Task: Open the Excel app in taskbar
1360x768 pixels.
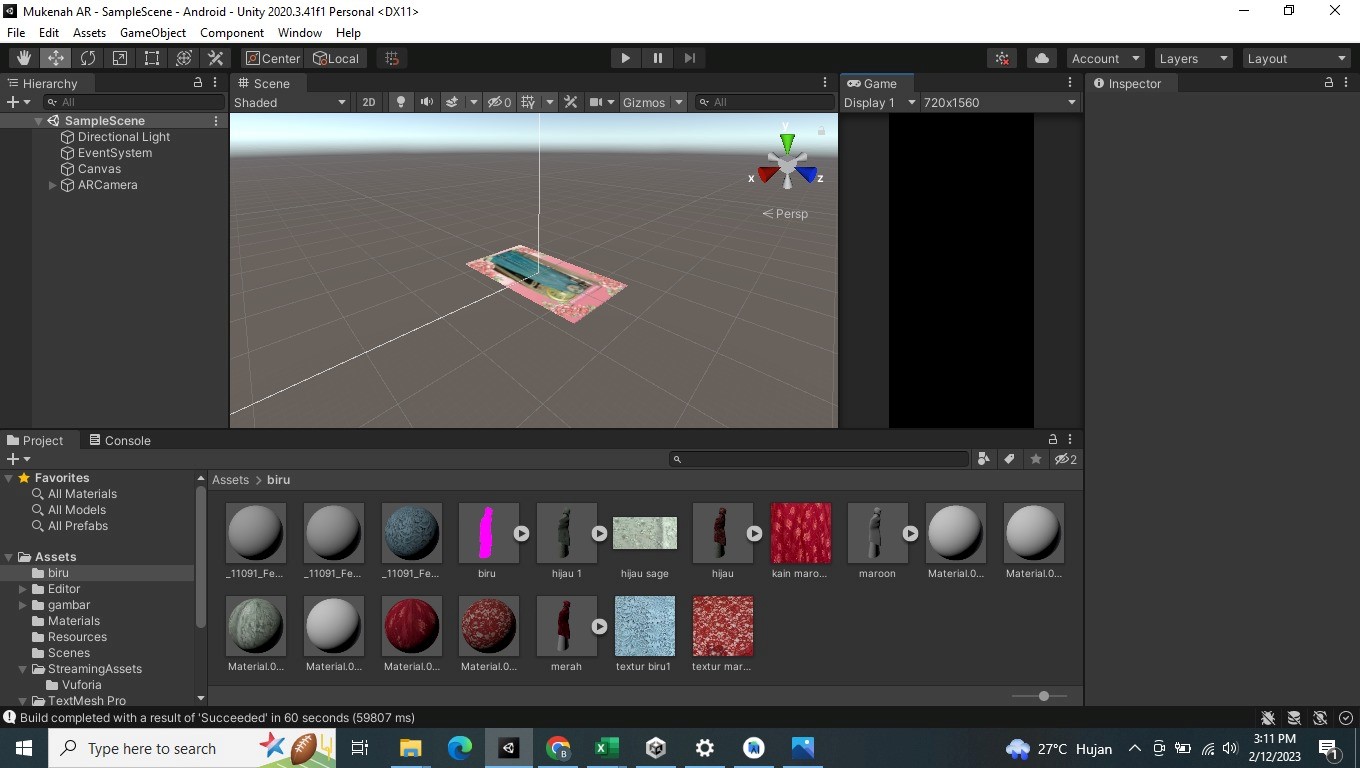Action: [x=606, y=748]
